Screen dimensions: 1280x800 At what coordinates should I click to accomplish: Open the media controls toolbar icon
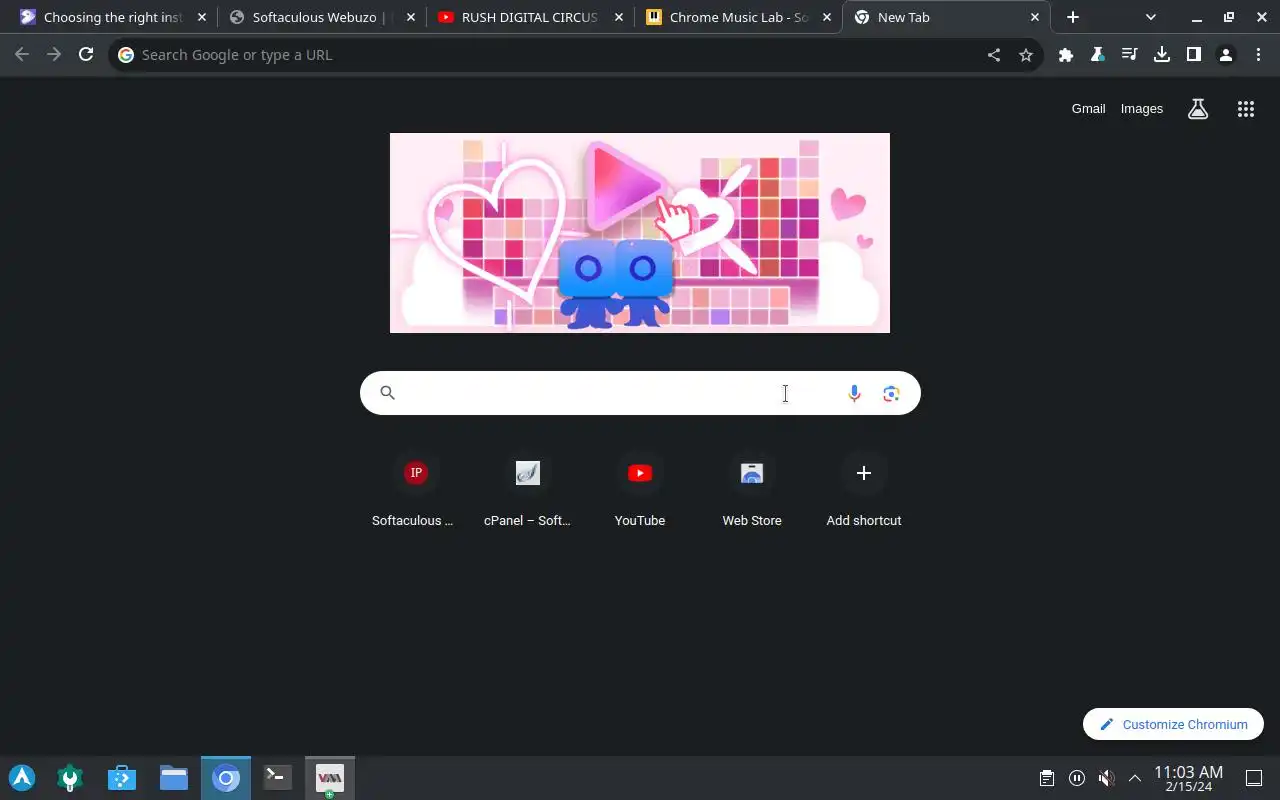tap(1130, 55)
